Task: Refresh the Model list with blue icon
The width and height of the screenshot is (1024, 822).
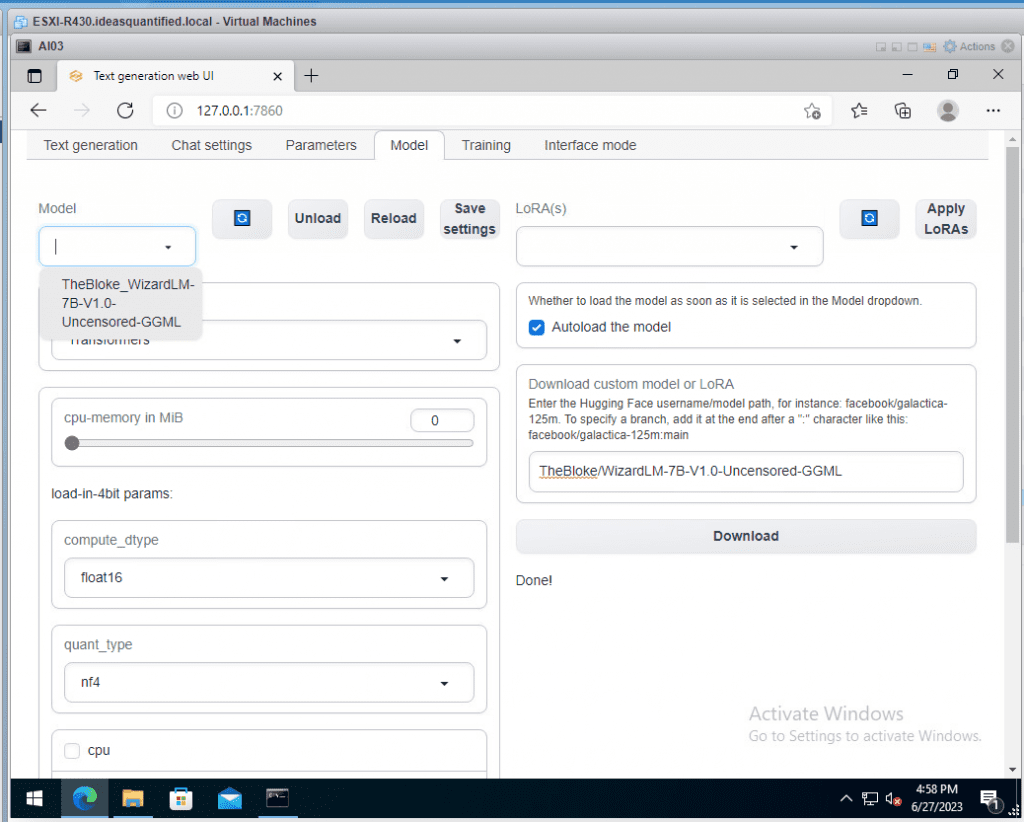Action: 242,218
